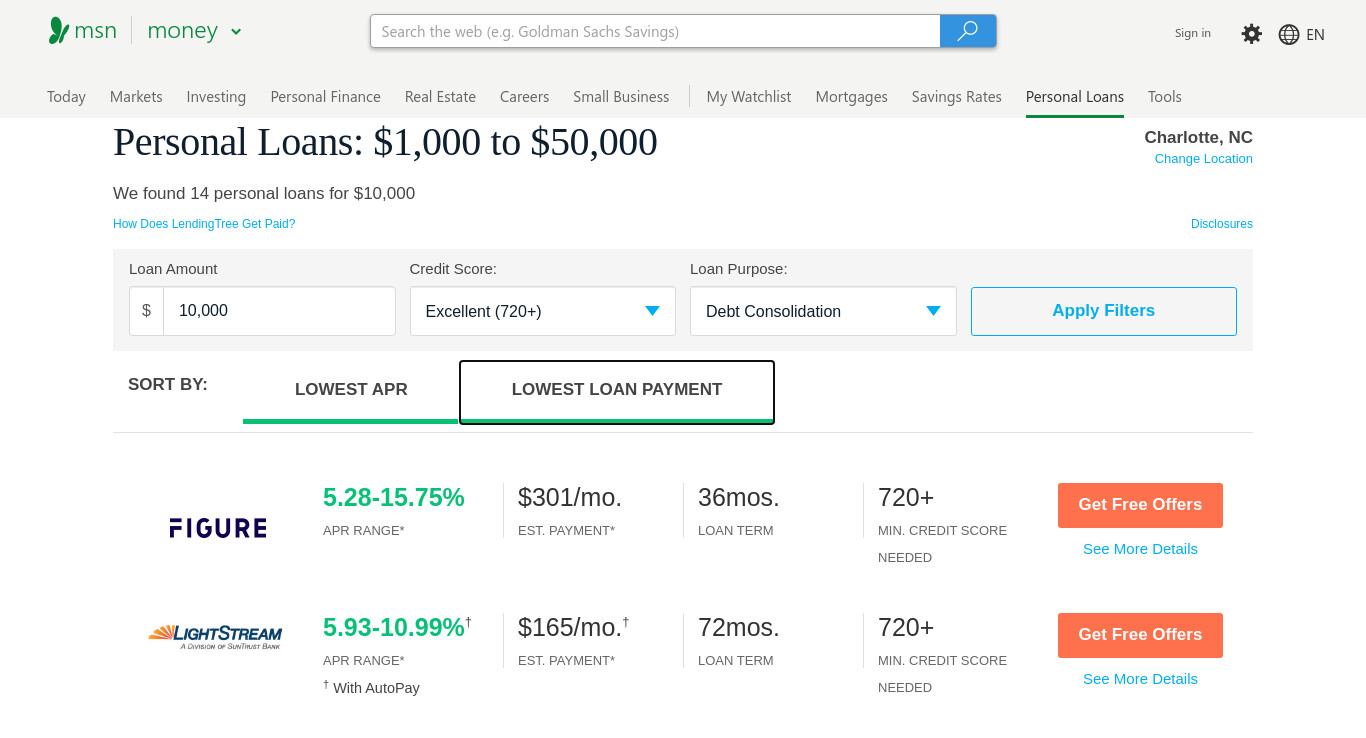Screen dimensions: 1366x738
Task: Click the Loan Amount input field
Action: 279,311
